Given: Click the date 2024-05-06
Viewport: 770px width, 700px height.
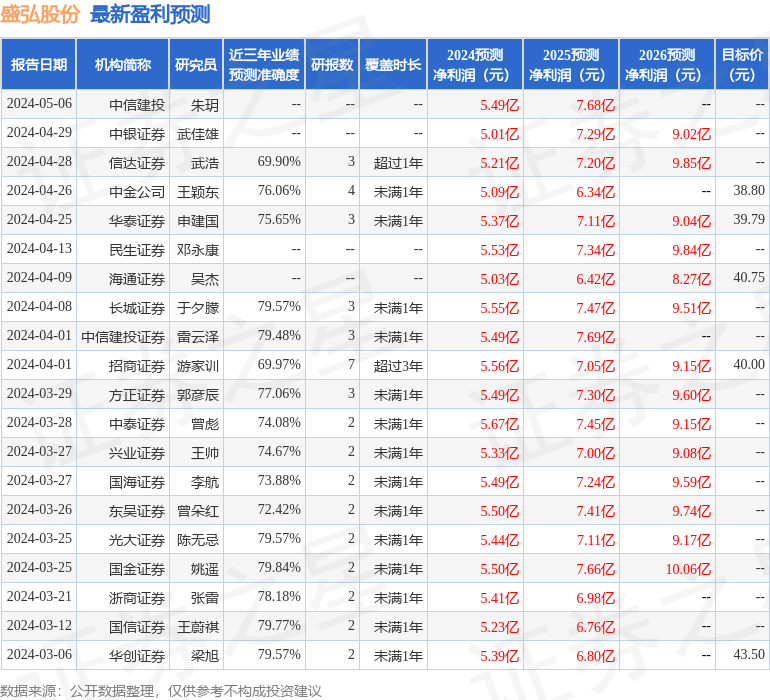Looking at the screenshot, I should (x=39, y=104).
